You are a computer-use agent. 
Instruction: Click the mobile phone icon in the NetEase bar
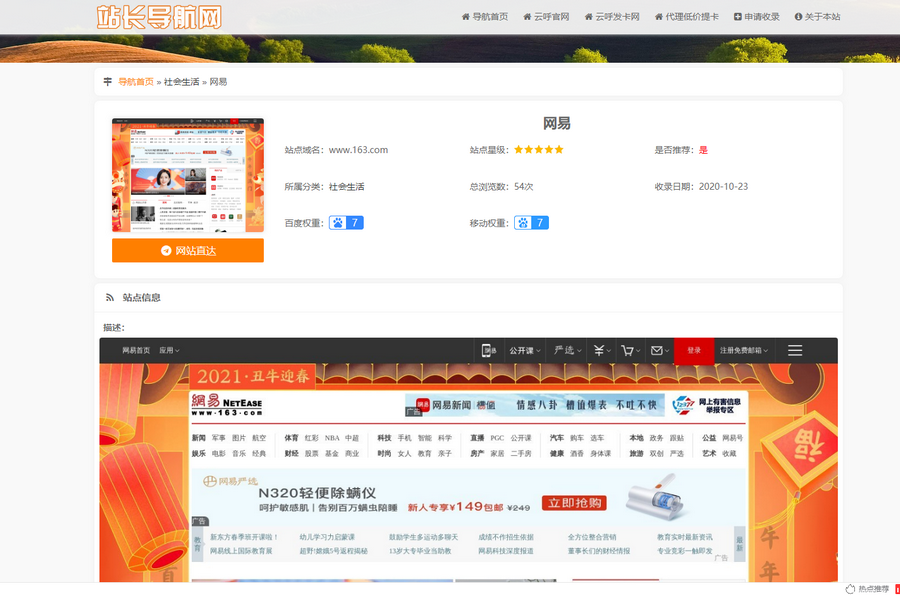(x=488, y=350)
